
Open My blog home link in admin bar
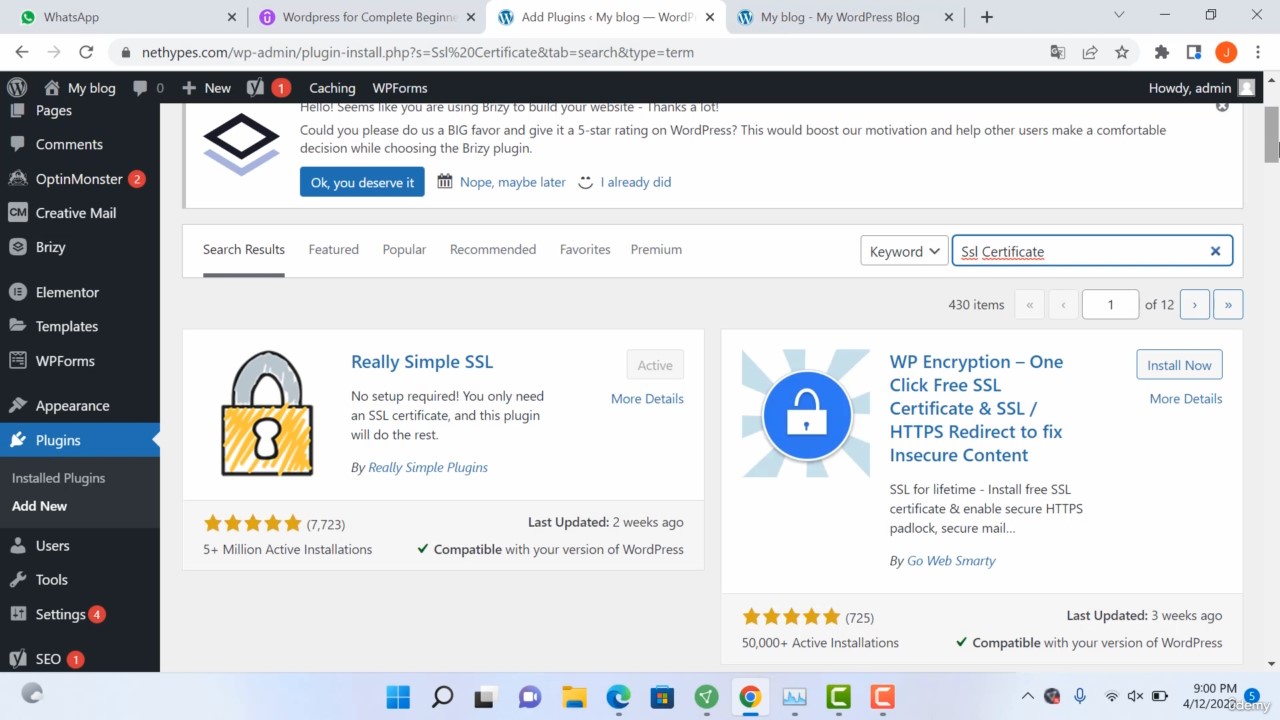[x=80, y=88]
